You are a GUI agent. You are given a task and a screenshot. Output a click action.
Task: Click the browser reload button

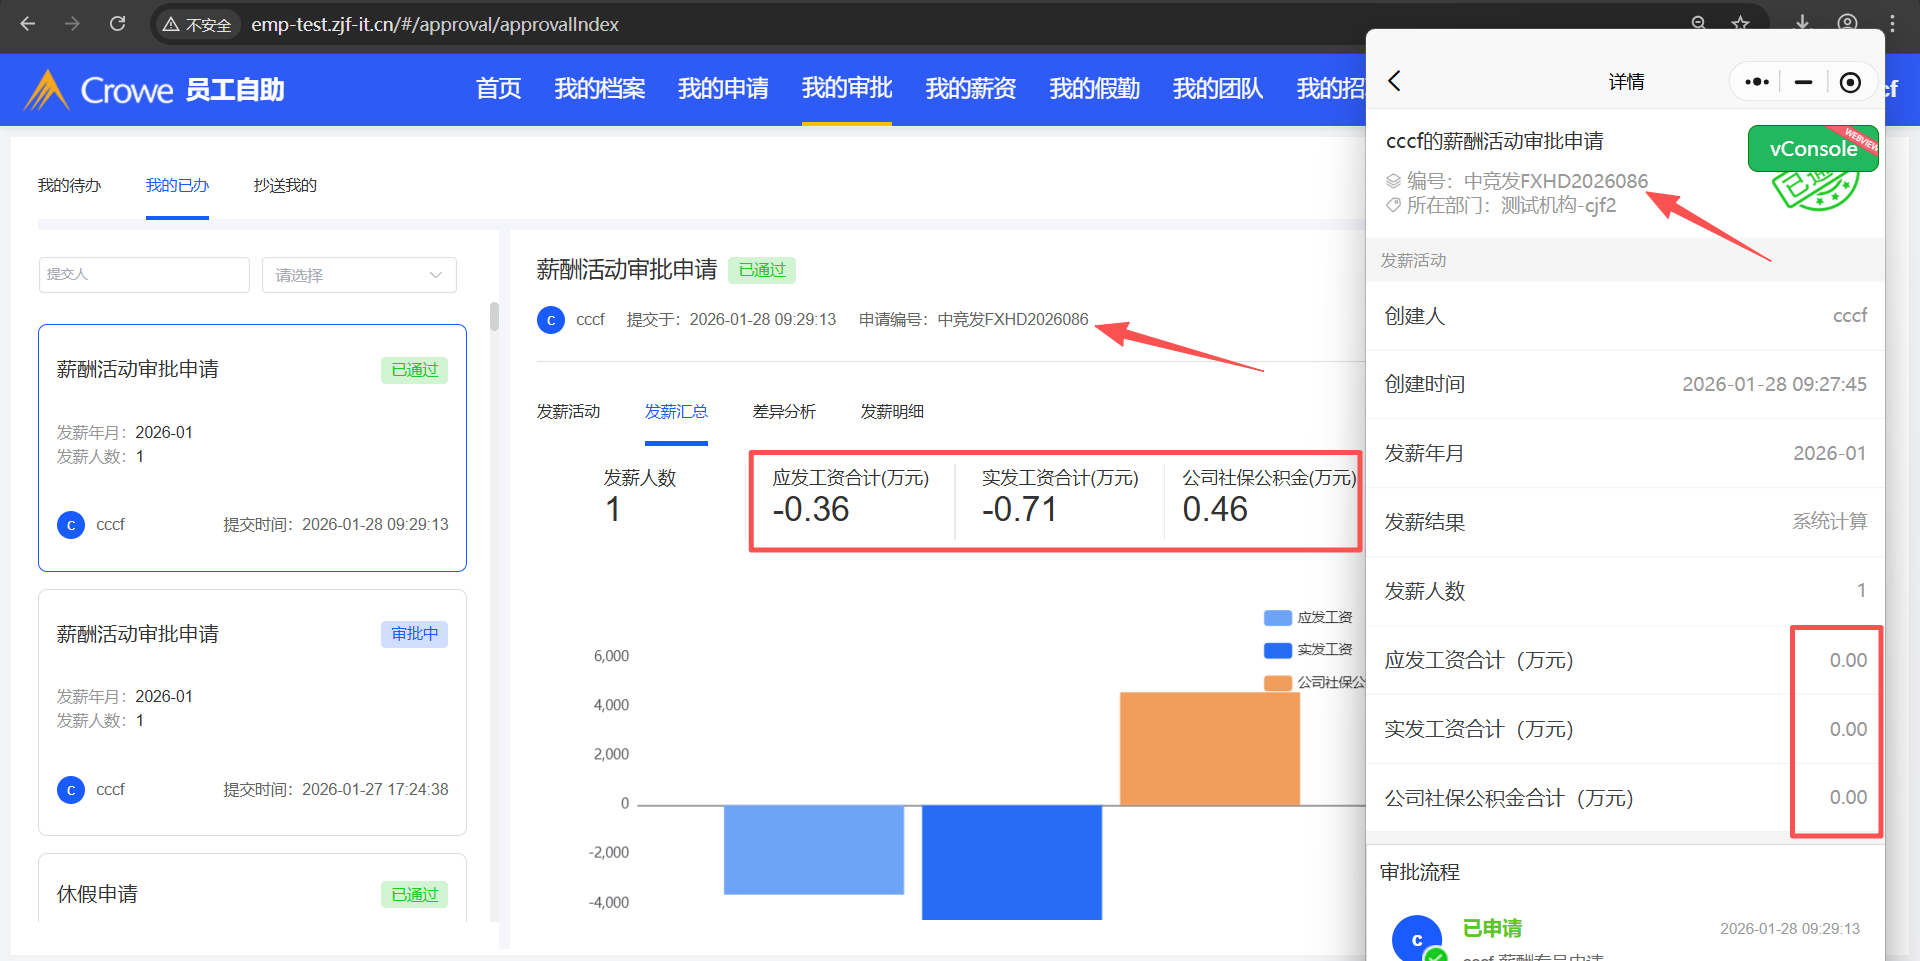[x=117, y=24]
